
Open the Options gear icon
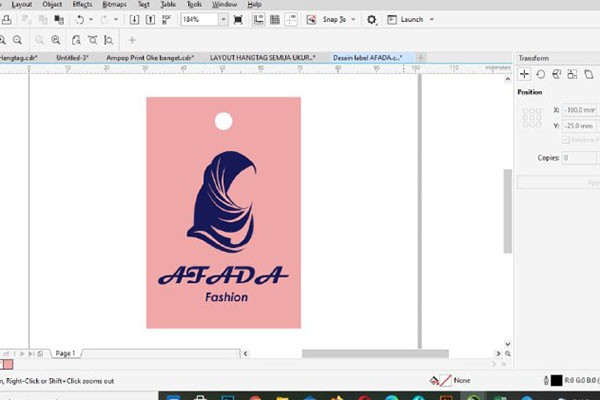tap(371, 20)
